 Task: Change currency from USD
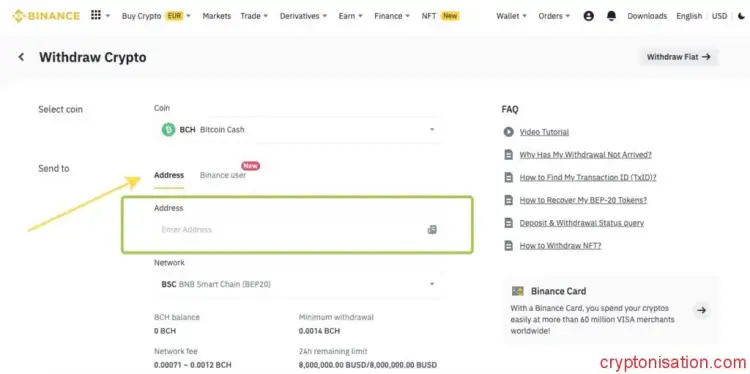(719, 16)
